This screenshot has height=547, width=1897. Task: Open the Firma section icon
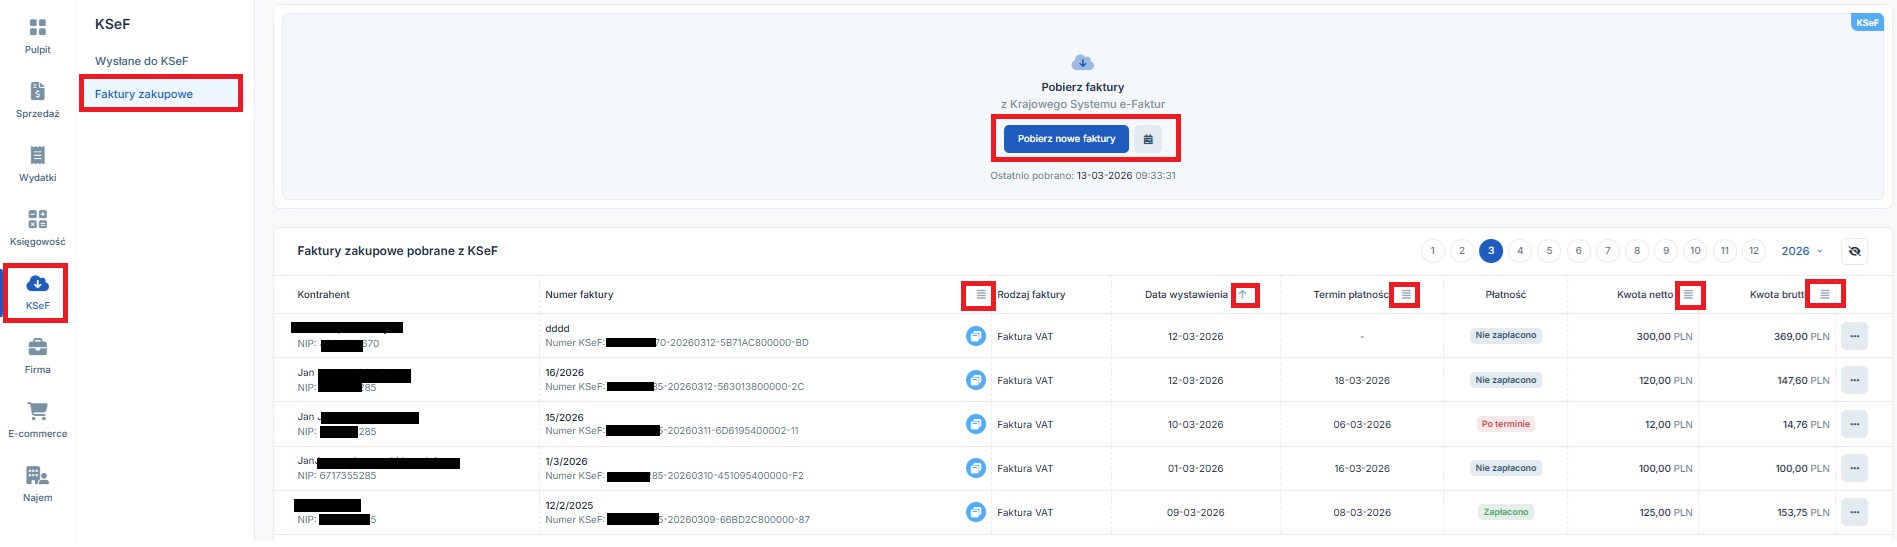(x=37, y=348)
